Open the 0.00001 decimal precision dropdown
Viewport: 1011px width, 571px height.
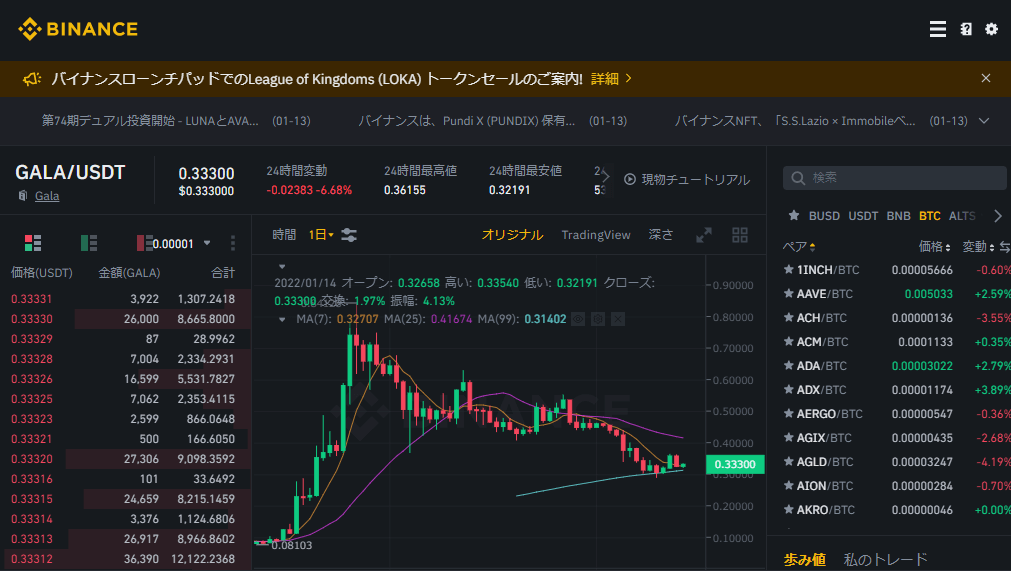[181, 244]
